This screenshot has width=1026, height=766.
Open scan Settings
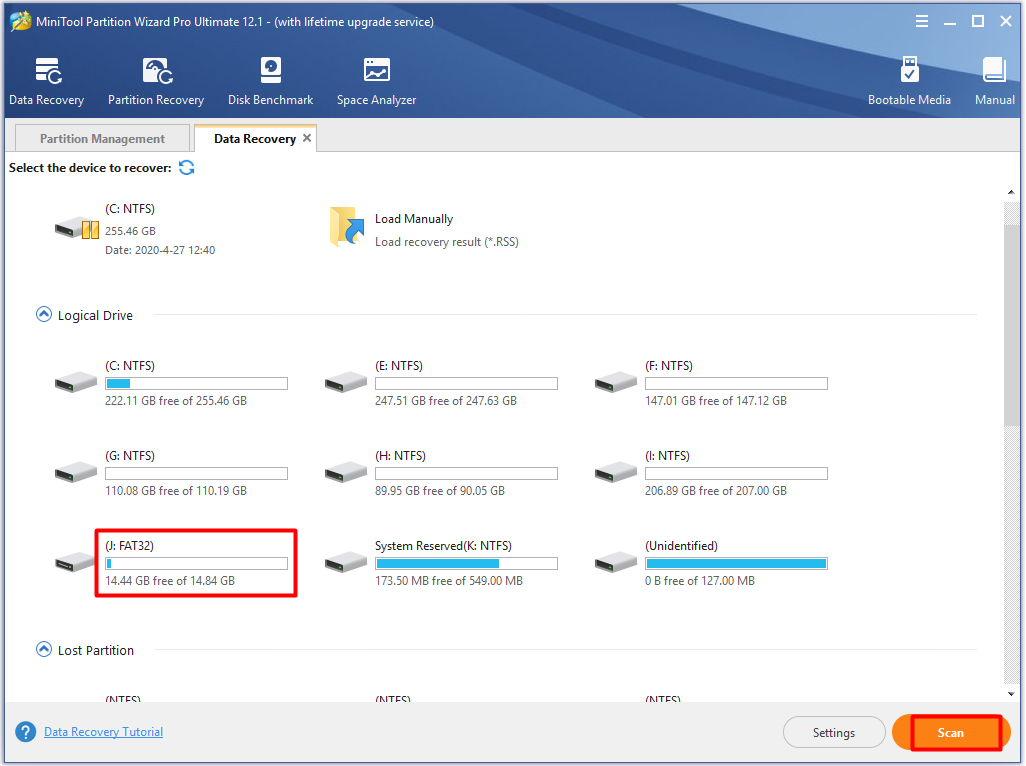point(834,733)
